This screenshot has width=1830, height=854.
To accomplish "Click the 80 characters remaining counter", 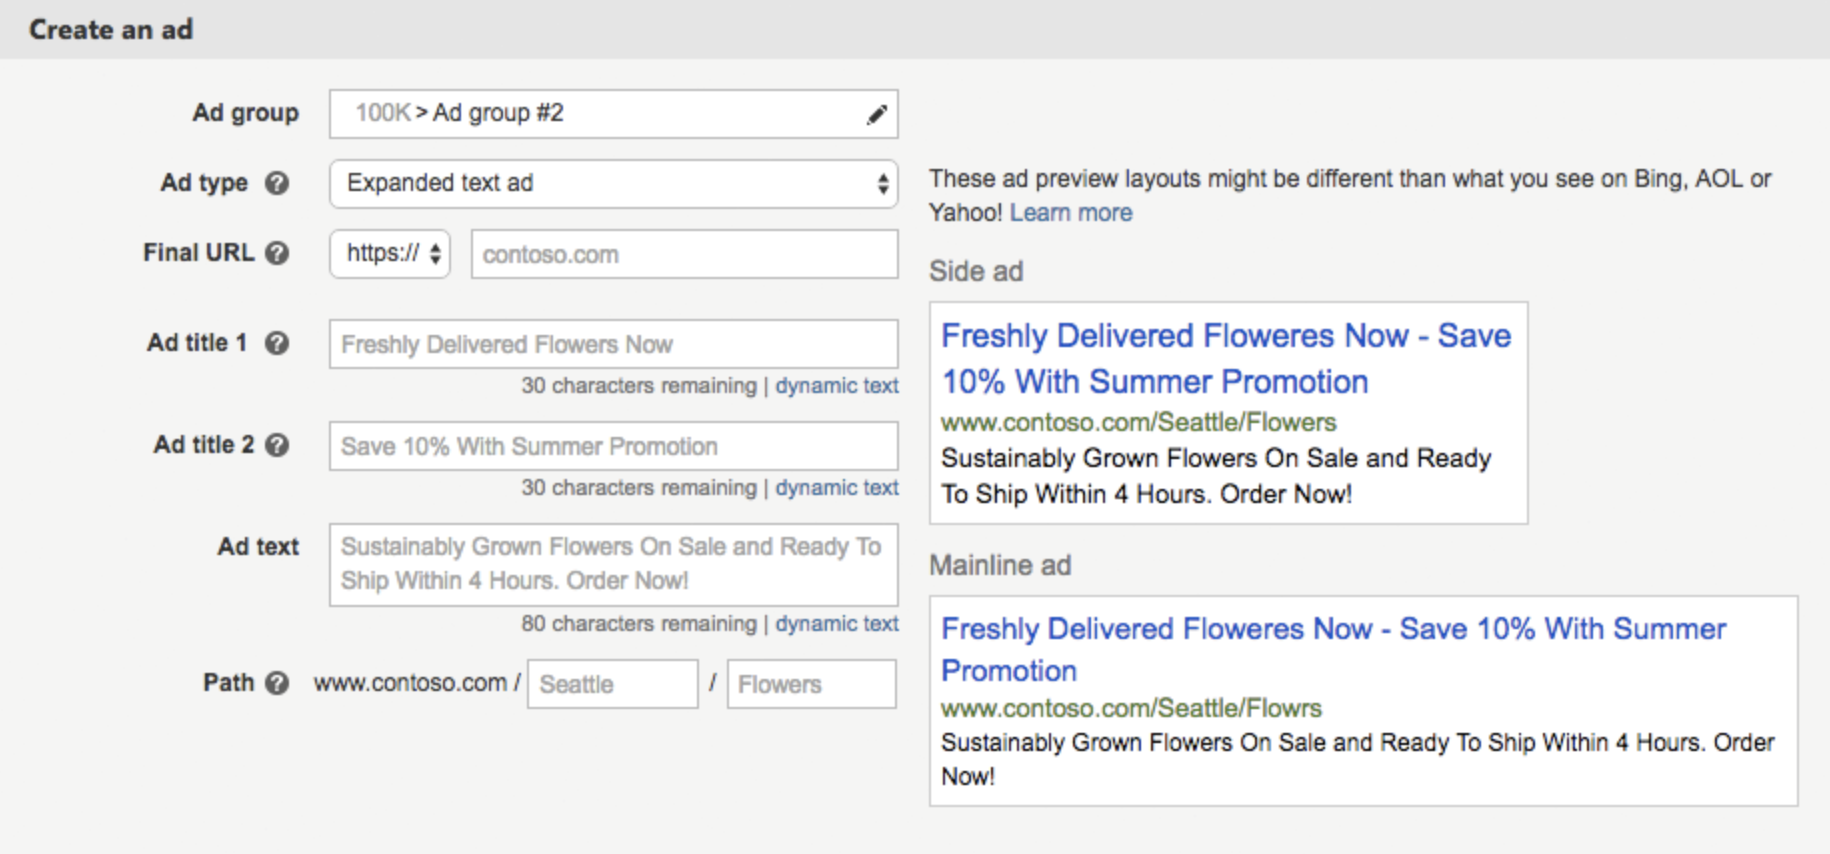I will [639, 624].
